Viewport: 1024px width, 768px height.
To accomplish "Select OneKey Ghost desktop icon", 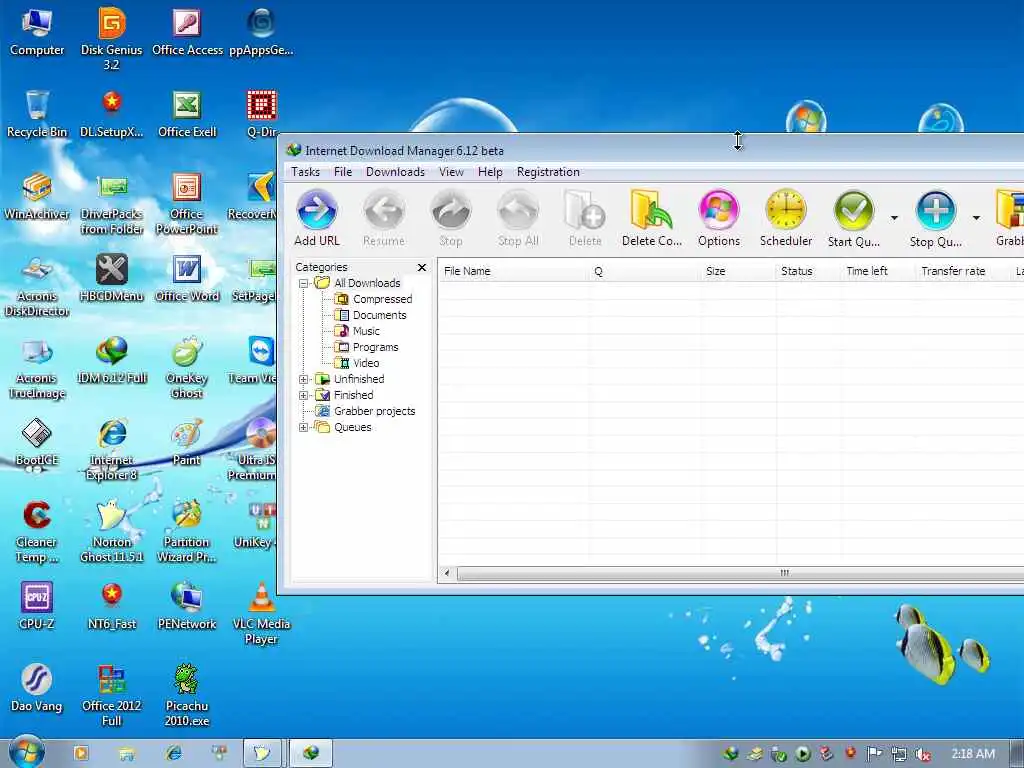I will coord(187,367).
